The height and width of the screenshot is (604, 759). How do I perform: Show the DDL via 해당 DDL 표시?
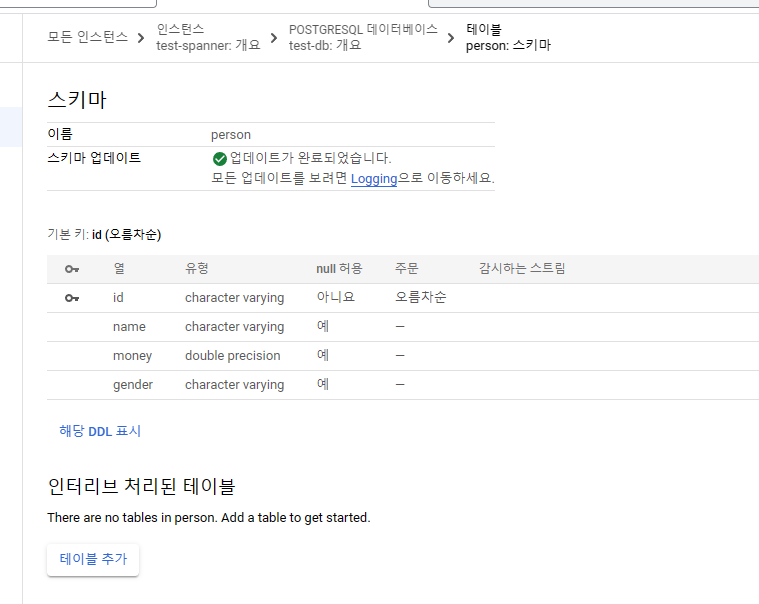tap(100, 431)
